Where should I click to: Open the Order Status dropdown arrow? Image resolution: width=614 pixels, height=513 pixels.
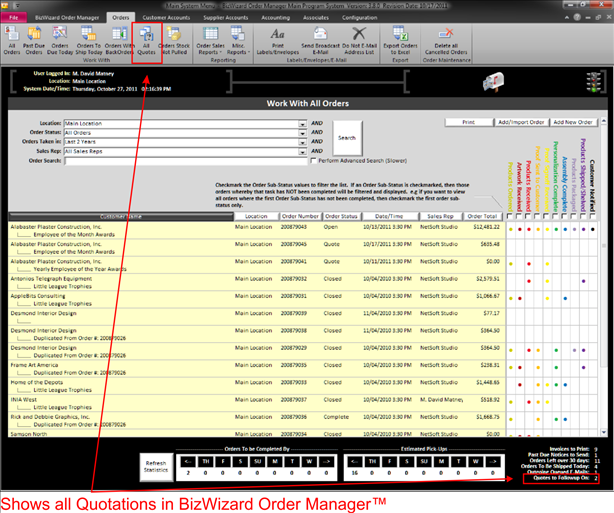pyautogui.click(x=302, y=133)
